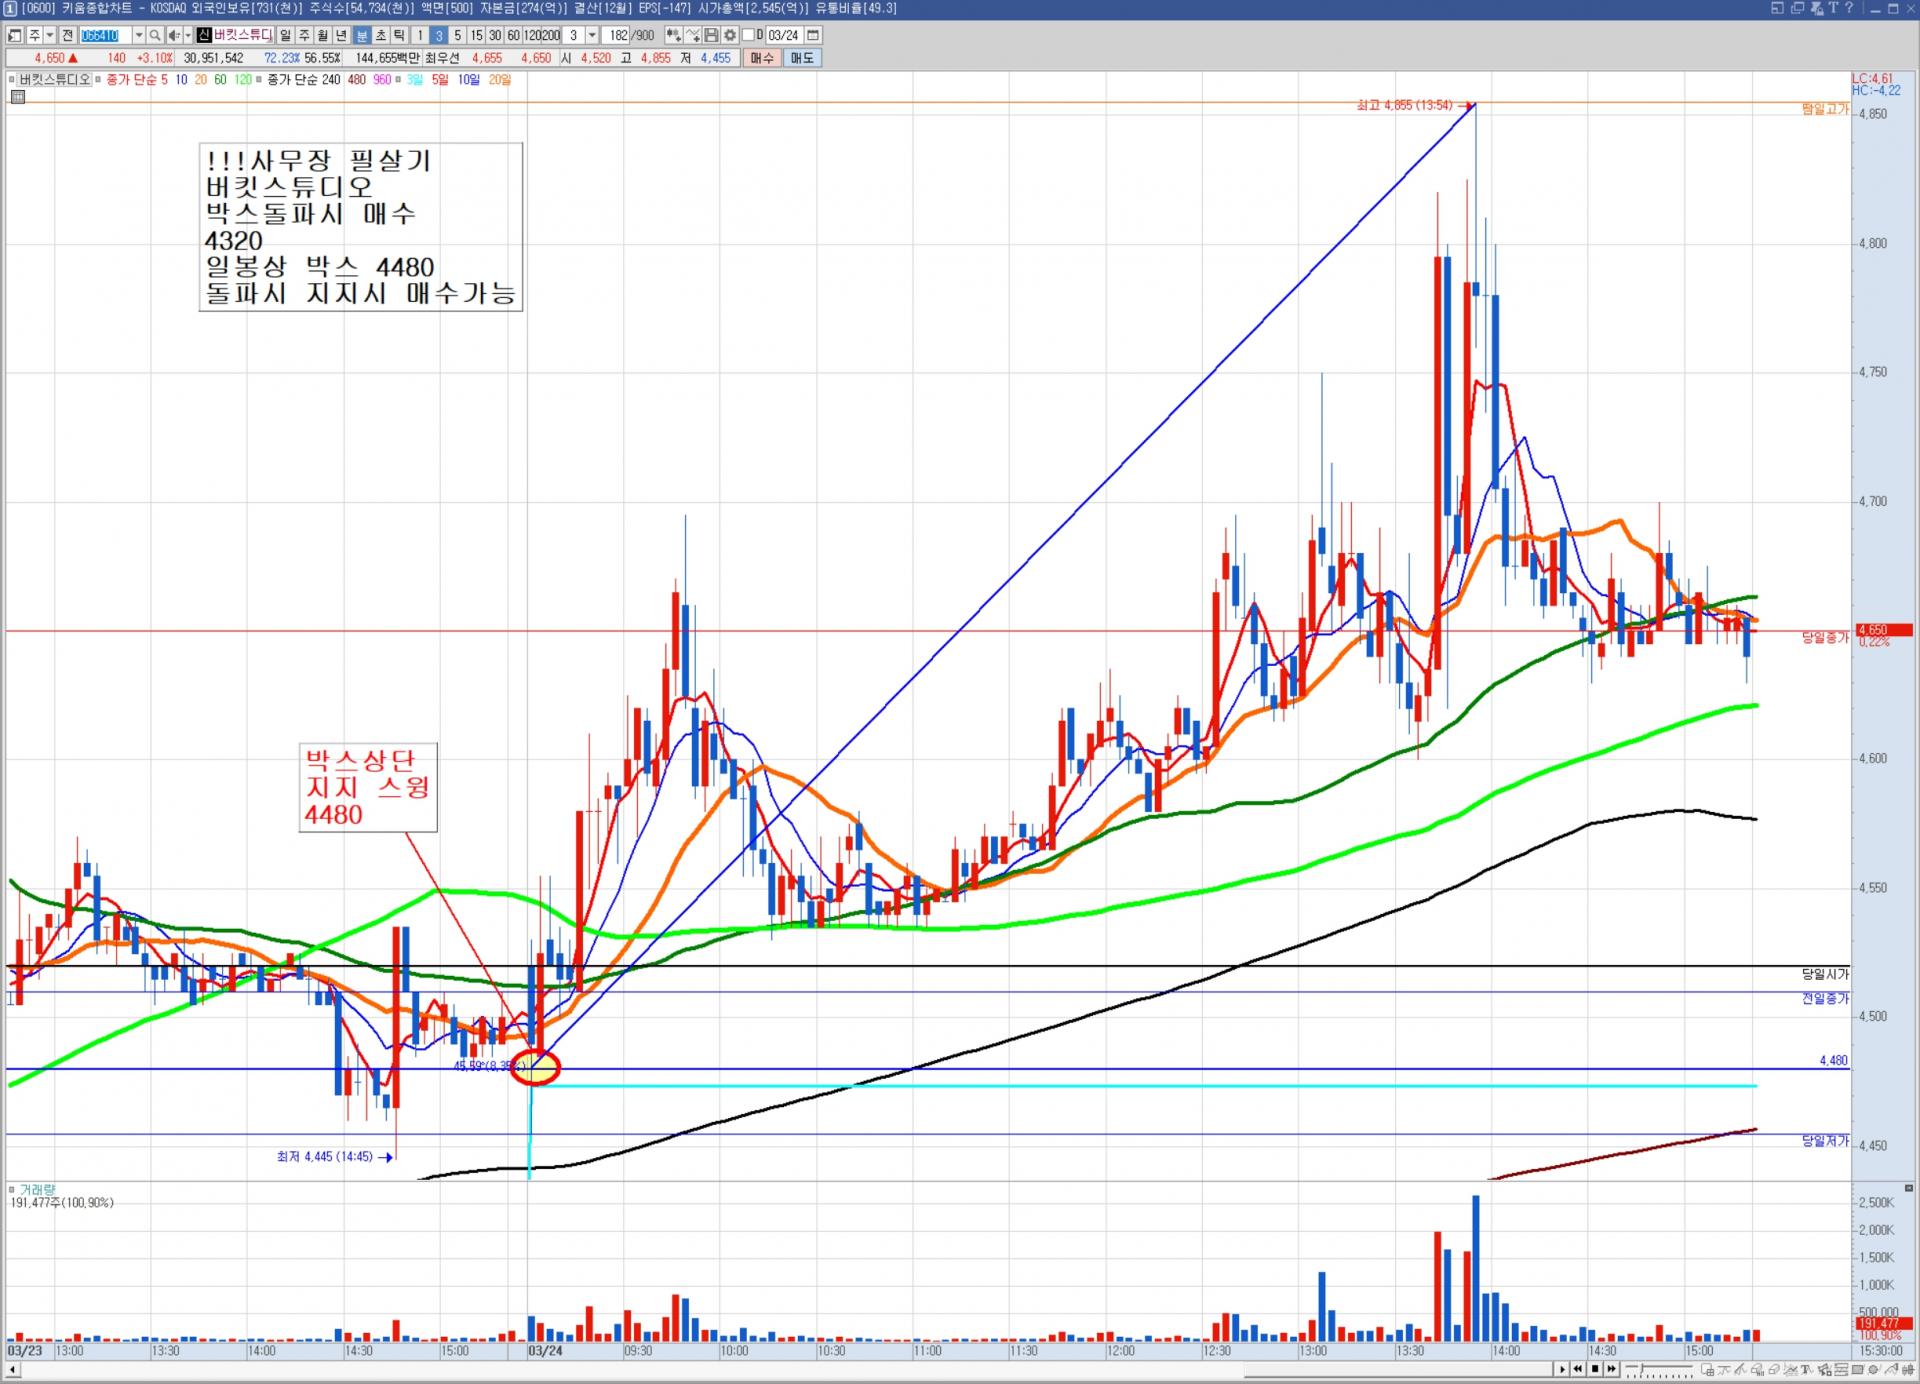Click the stock search magnifier icon
The image size is (1920, 1384).
click(x=155, y=35)
